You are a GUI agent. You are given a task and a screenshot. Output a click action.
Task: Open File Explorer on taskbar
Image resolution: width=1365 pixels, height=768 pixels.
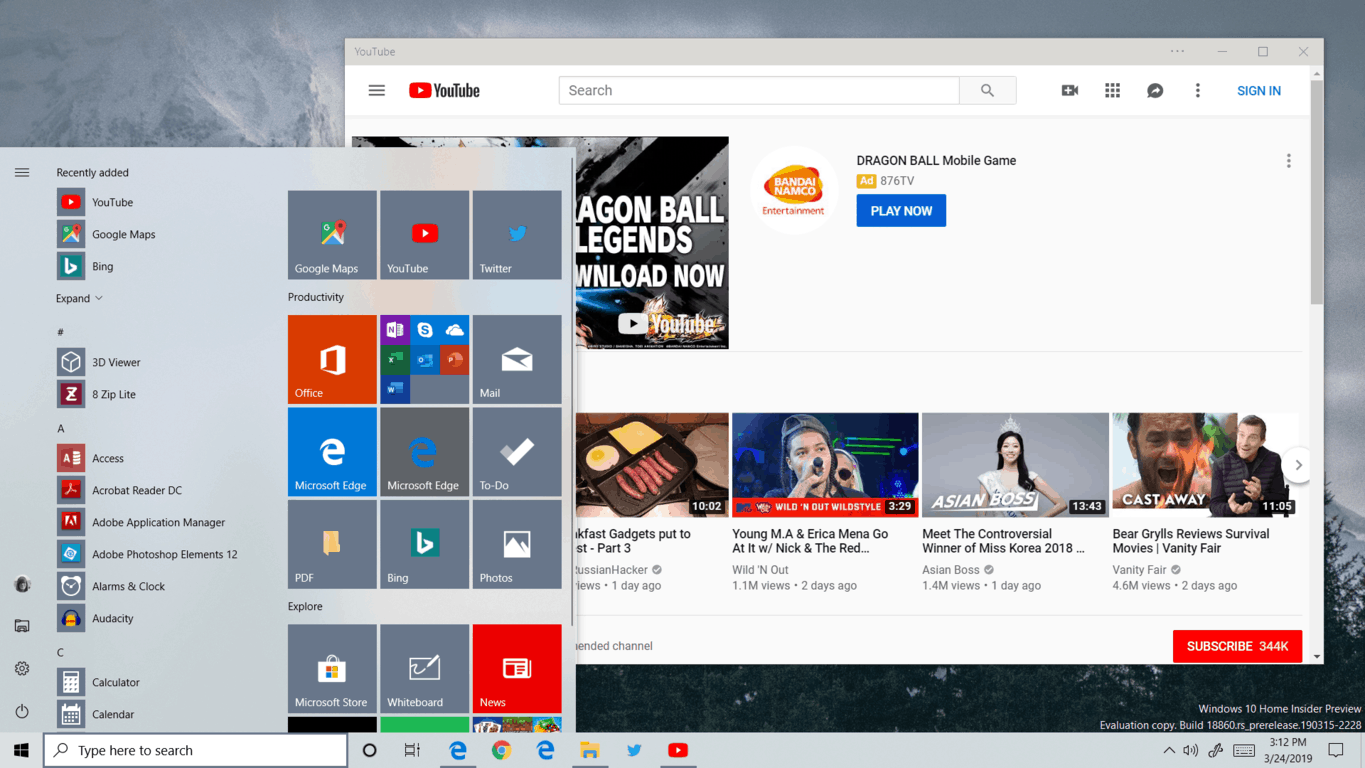pos(590,750)
